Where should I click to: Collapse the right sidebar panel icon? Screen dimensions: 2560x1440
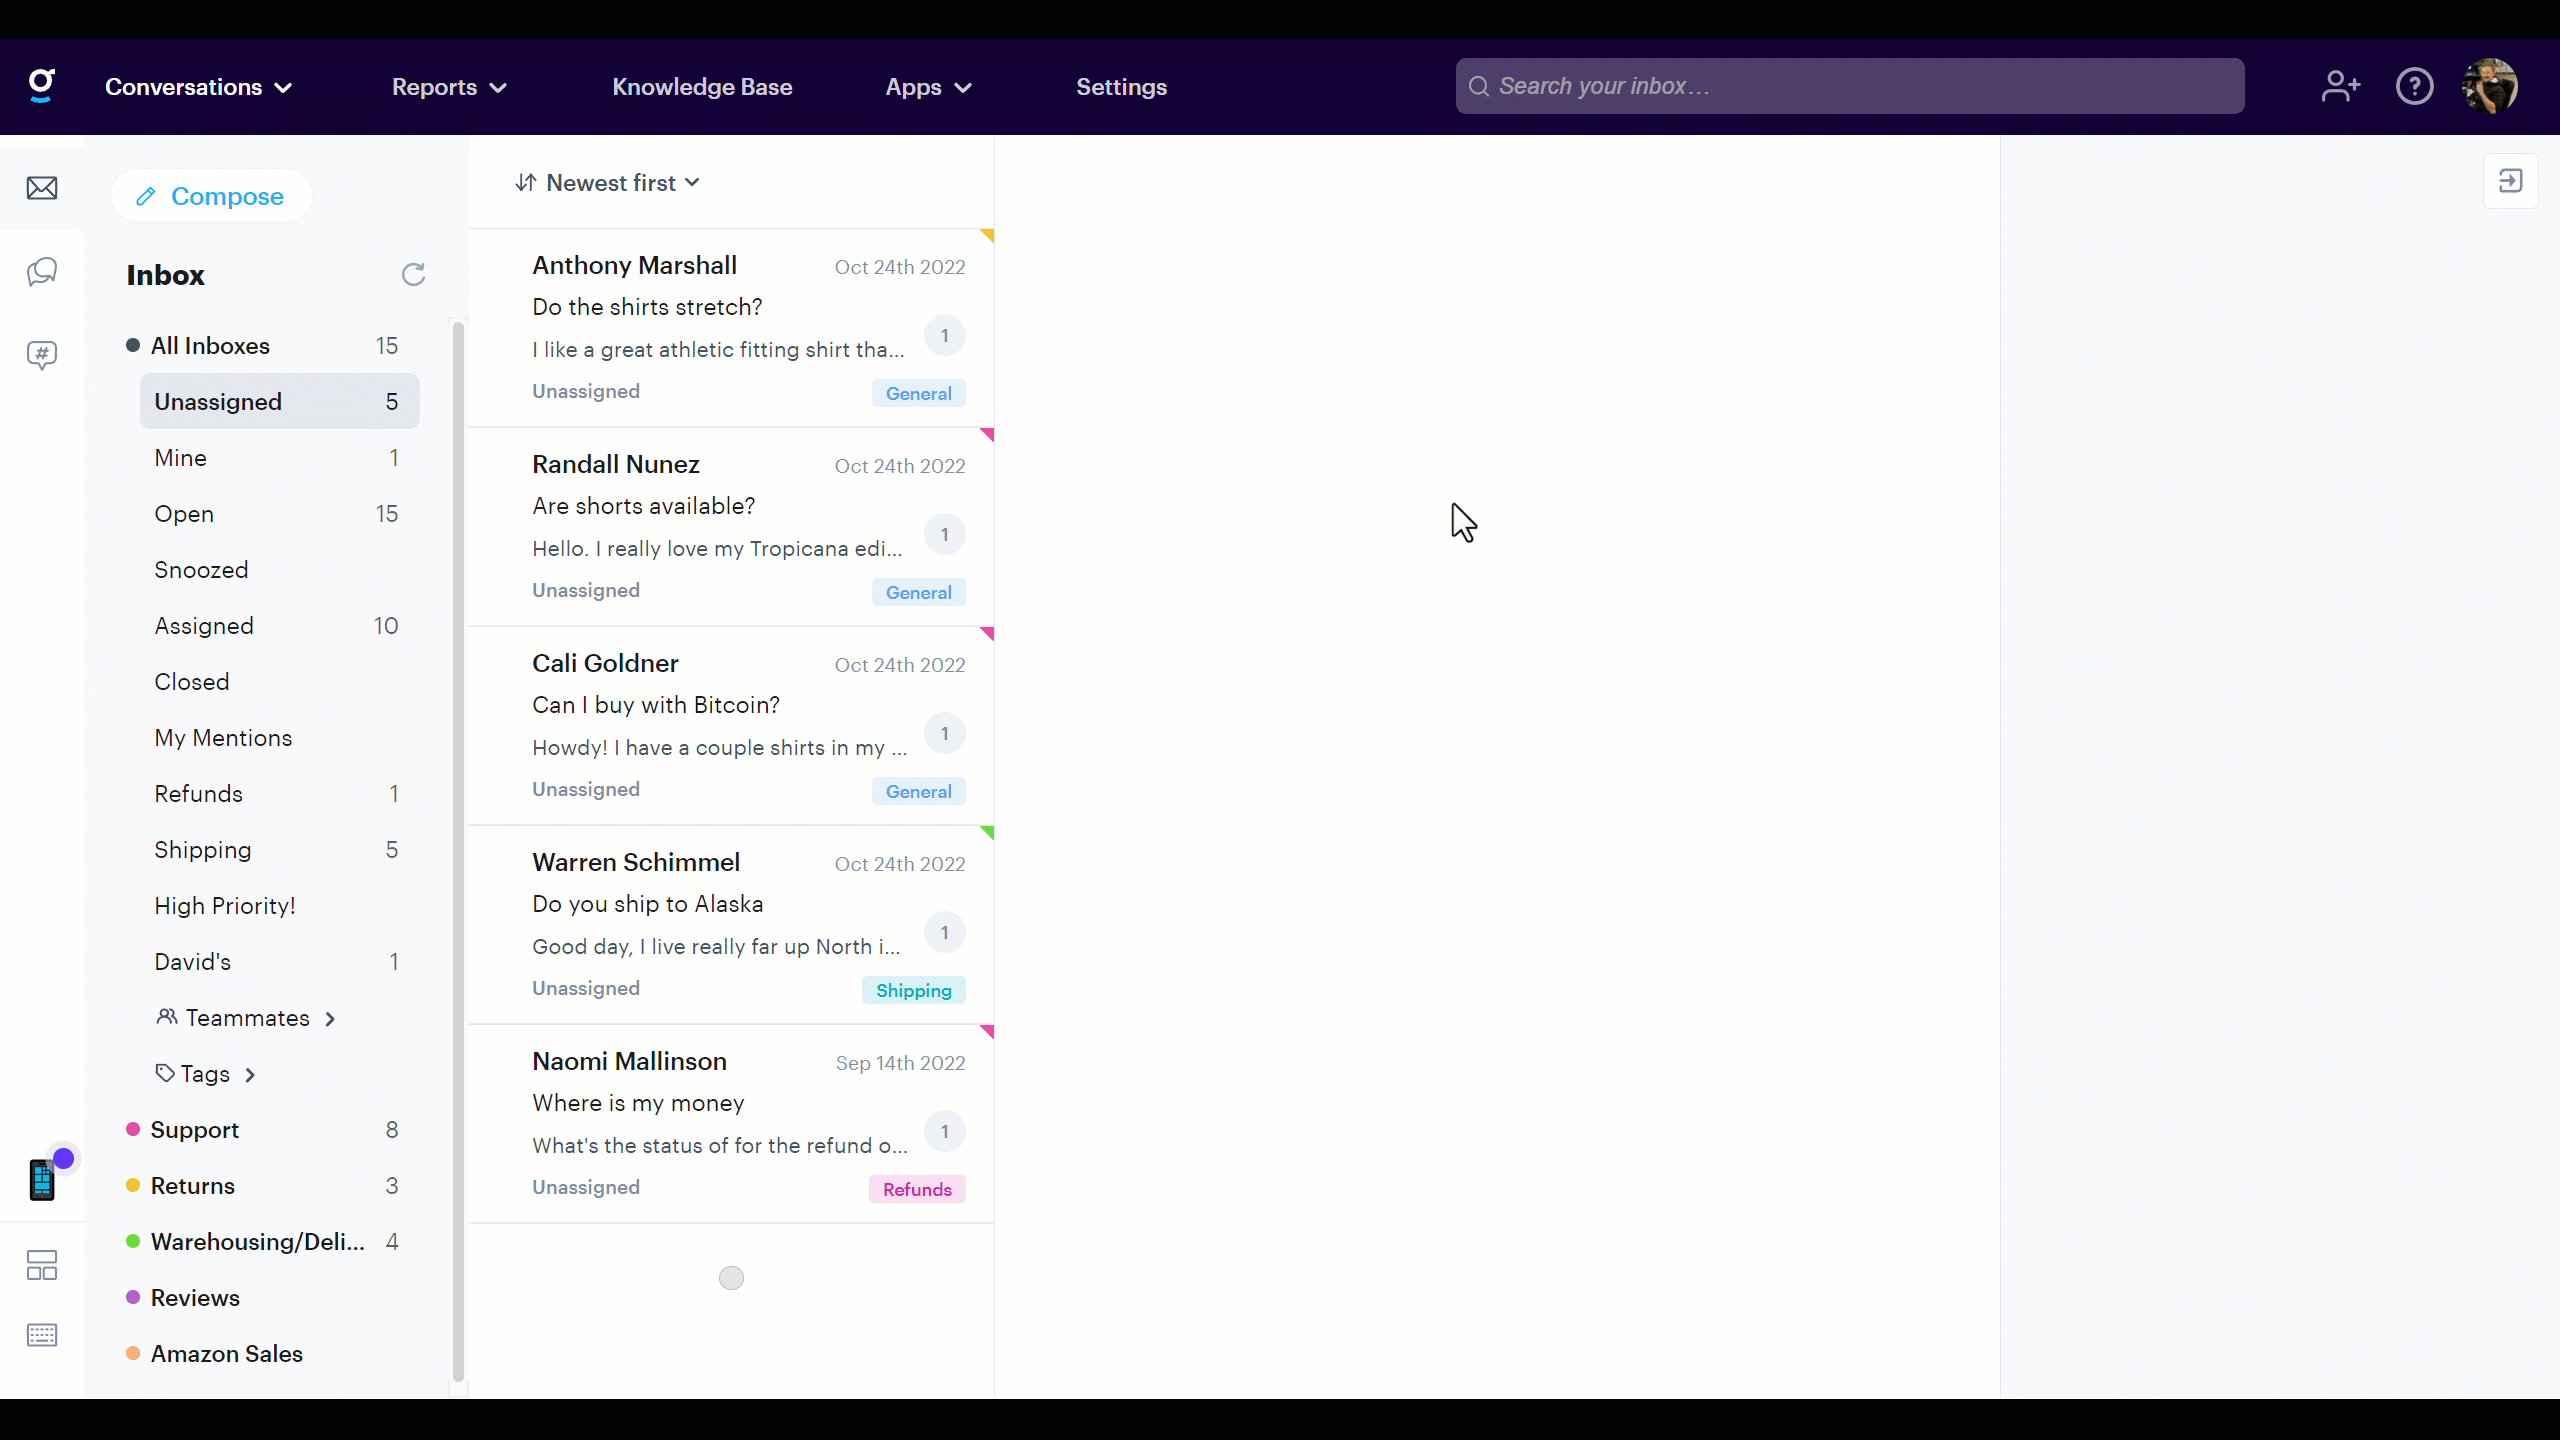click(x=2510, y=181)
